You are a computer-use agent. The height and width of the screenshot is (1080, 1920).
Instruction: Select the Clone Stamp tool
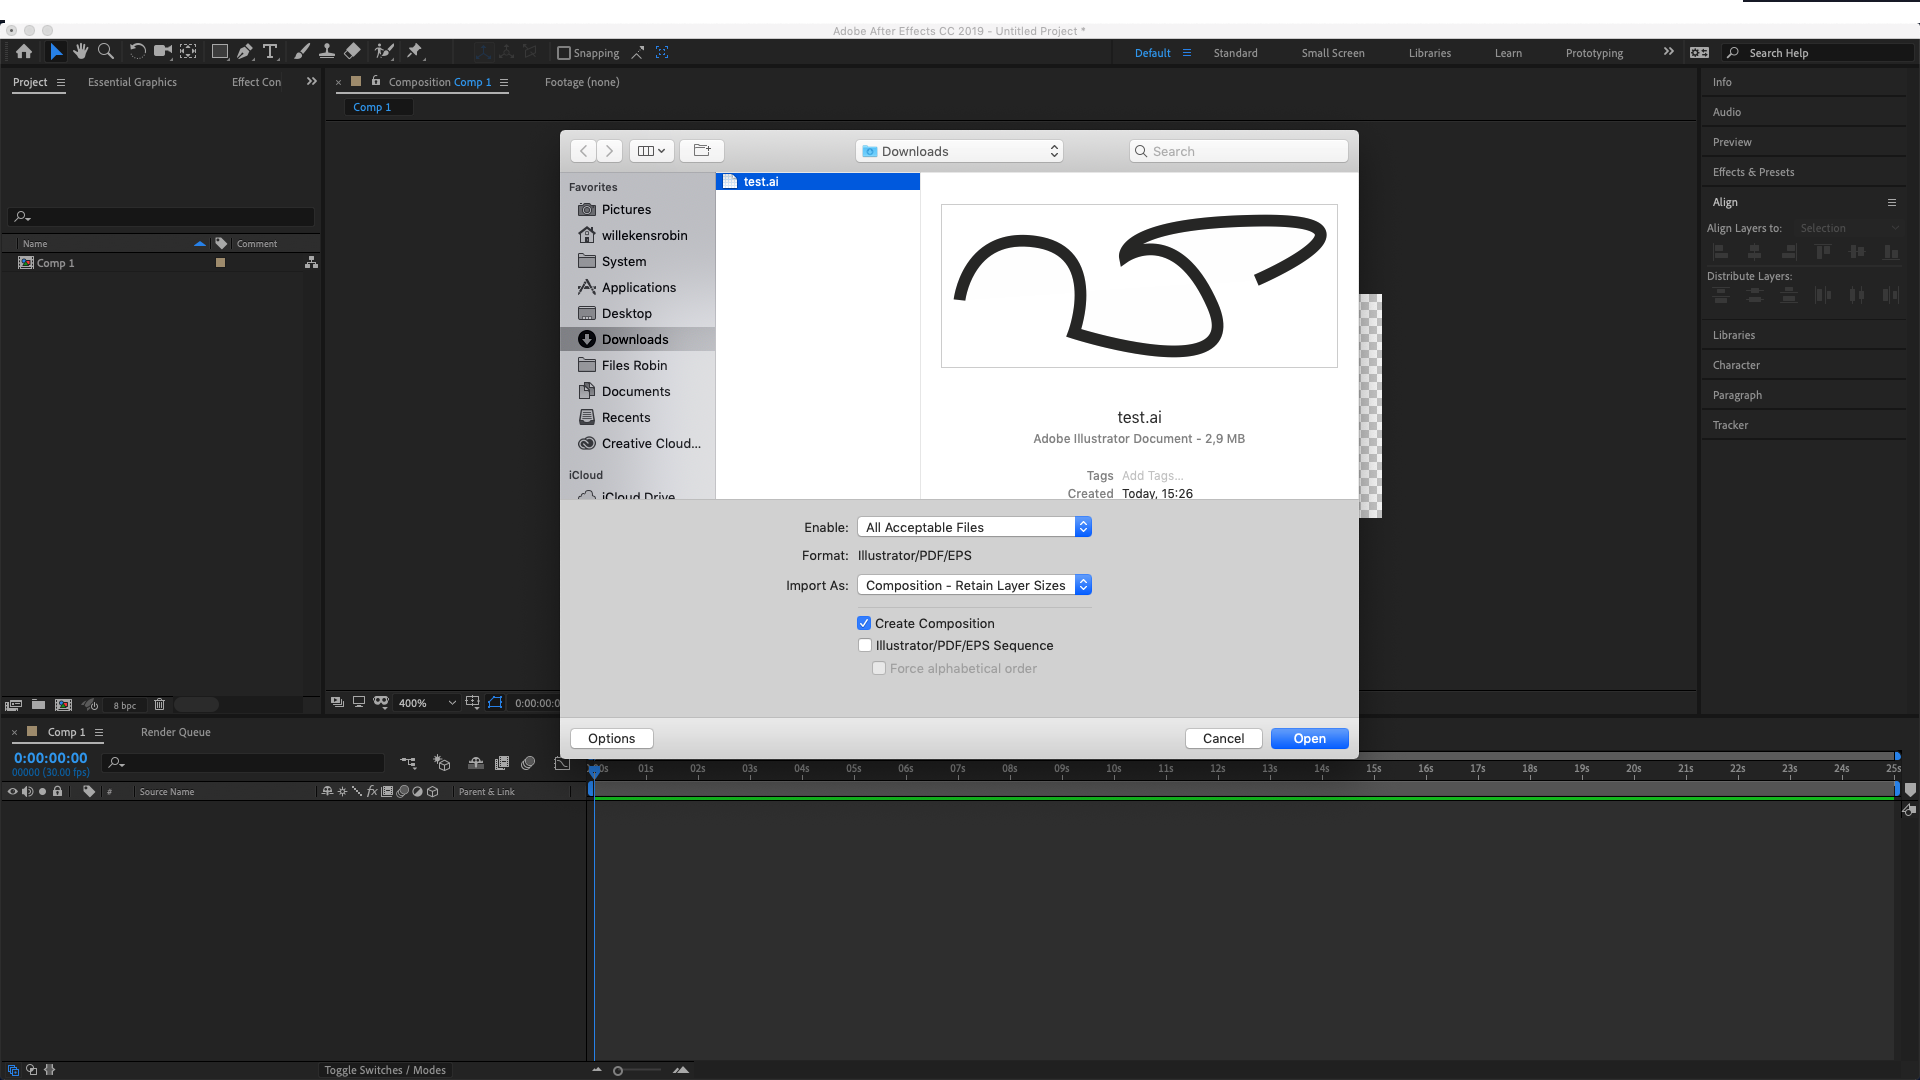click(x=327, y=52)
